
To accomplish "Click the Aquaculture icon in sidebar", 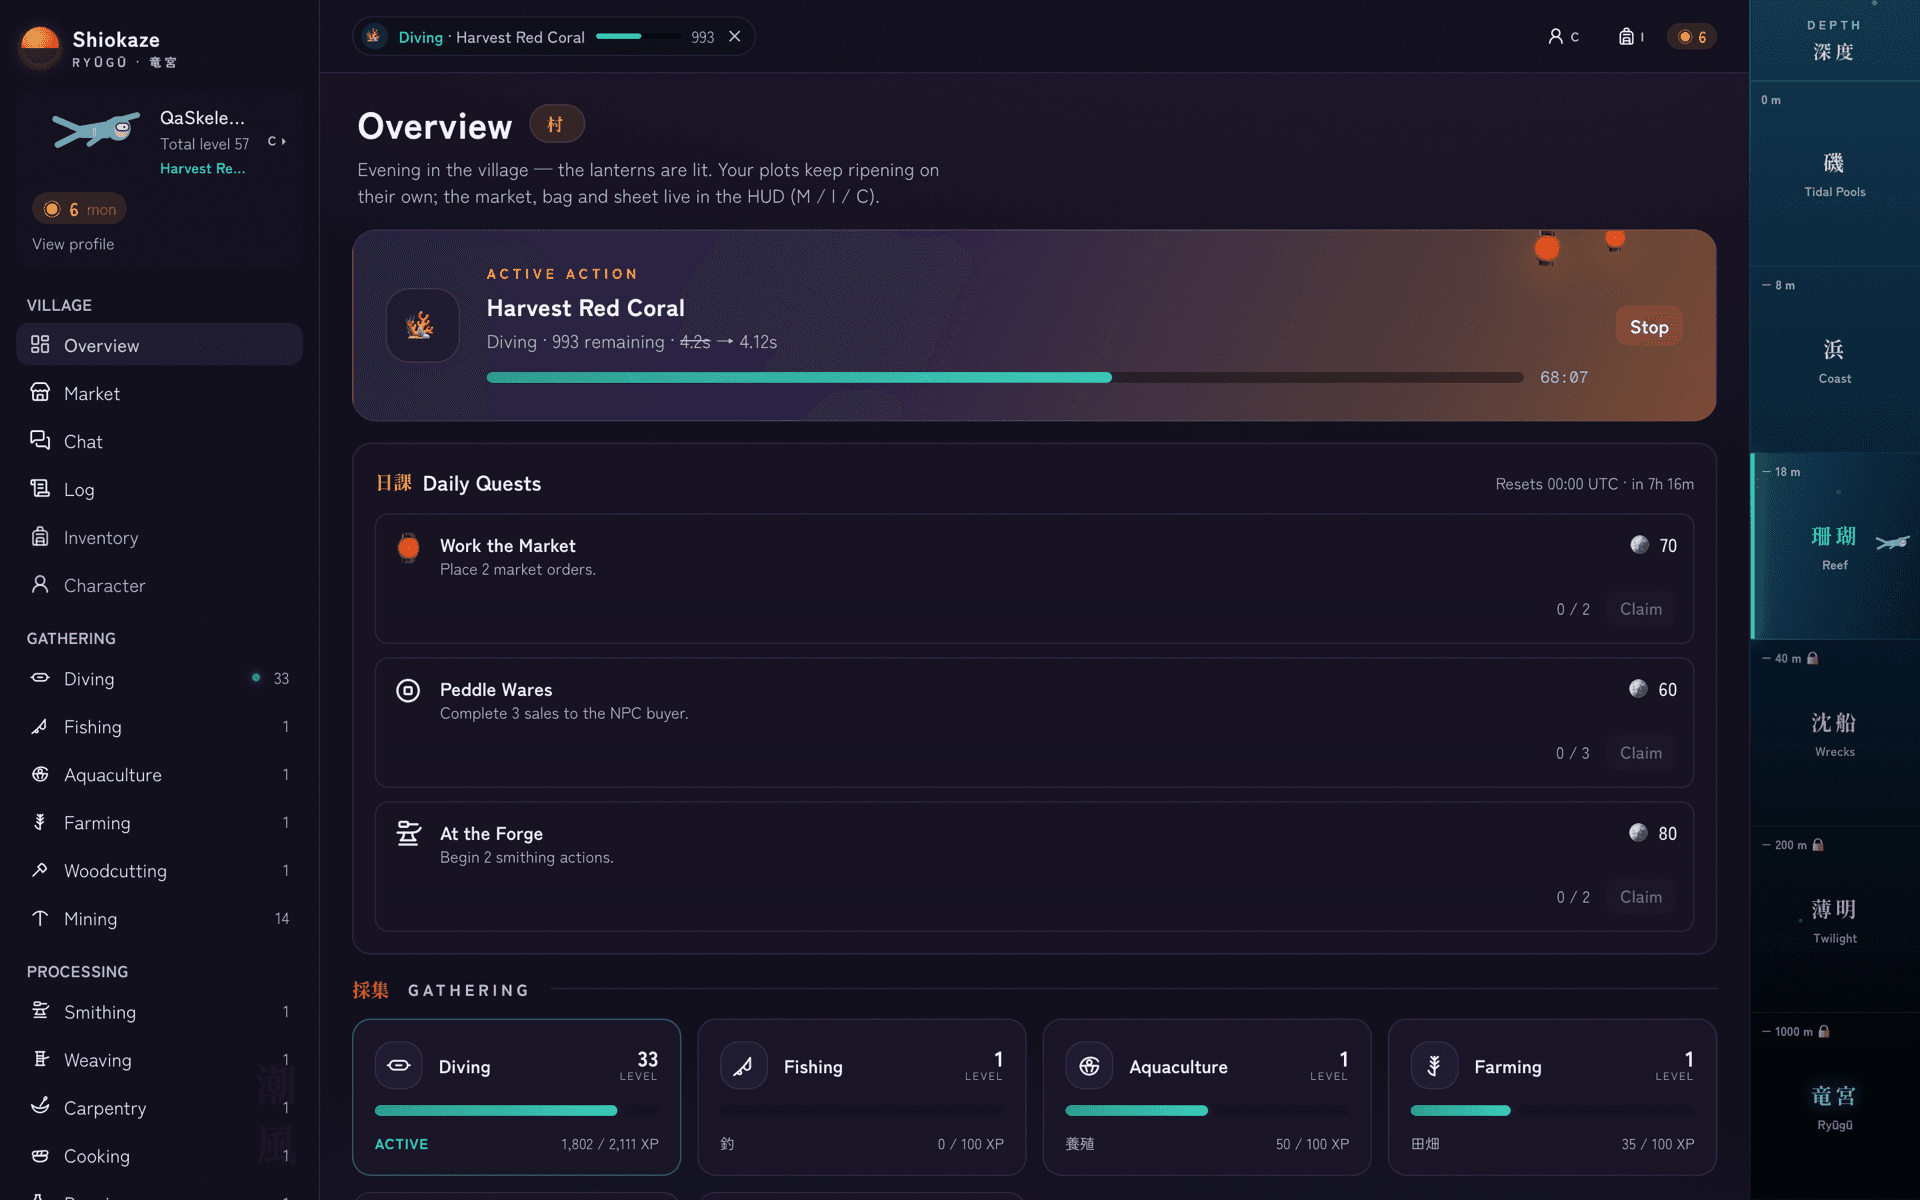I will pos(40,774).
